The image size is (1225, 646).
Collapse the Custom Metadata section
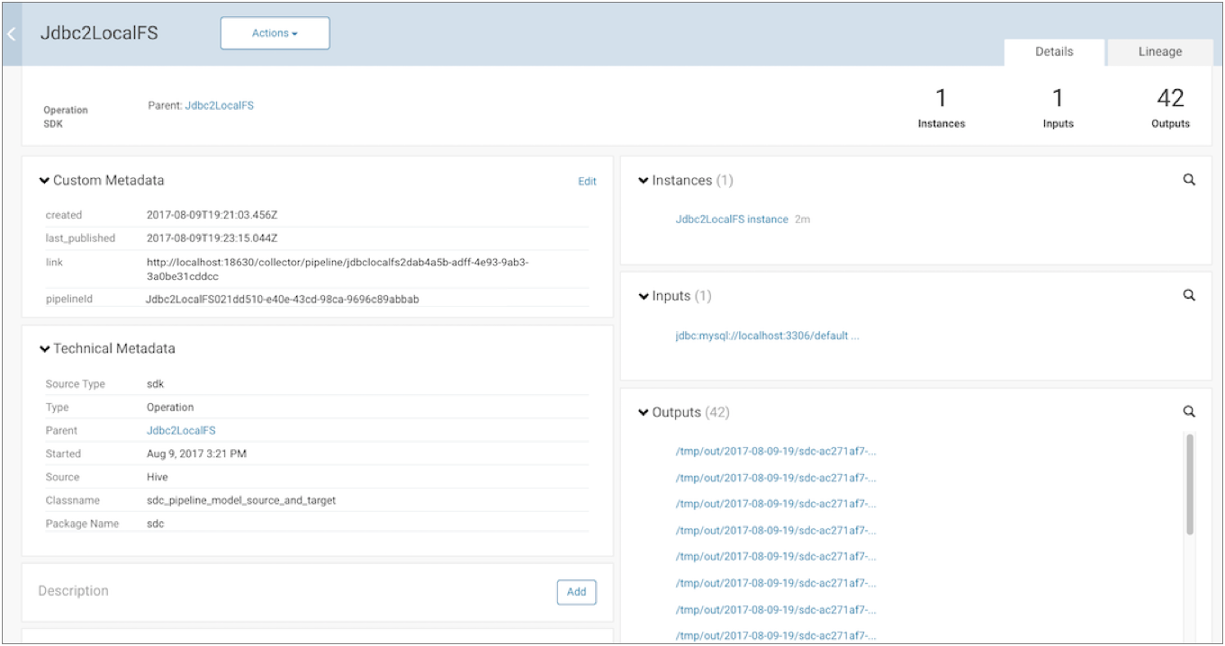(x=44, y=181)
